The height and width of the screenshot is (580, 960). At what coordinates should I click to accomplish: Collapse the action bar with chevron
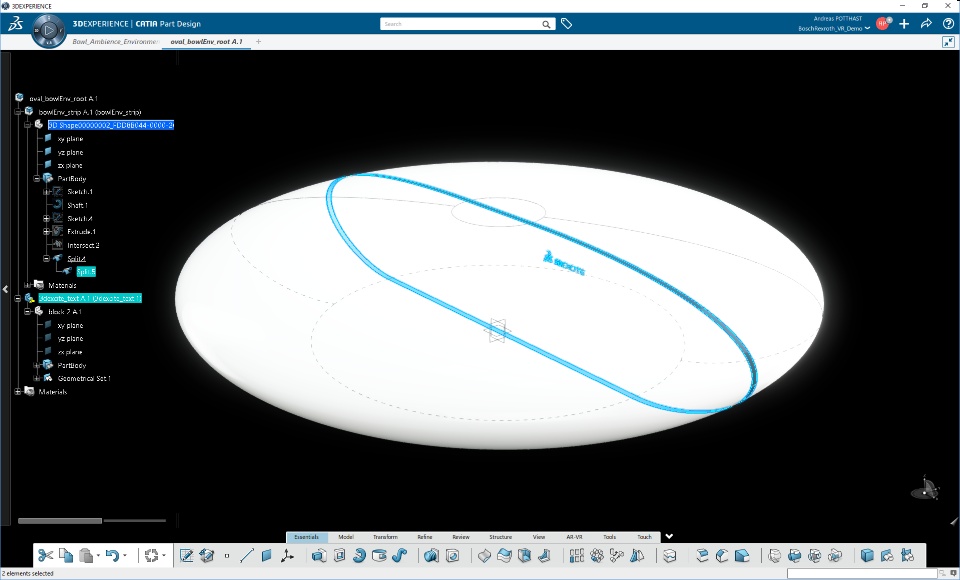669,537
